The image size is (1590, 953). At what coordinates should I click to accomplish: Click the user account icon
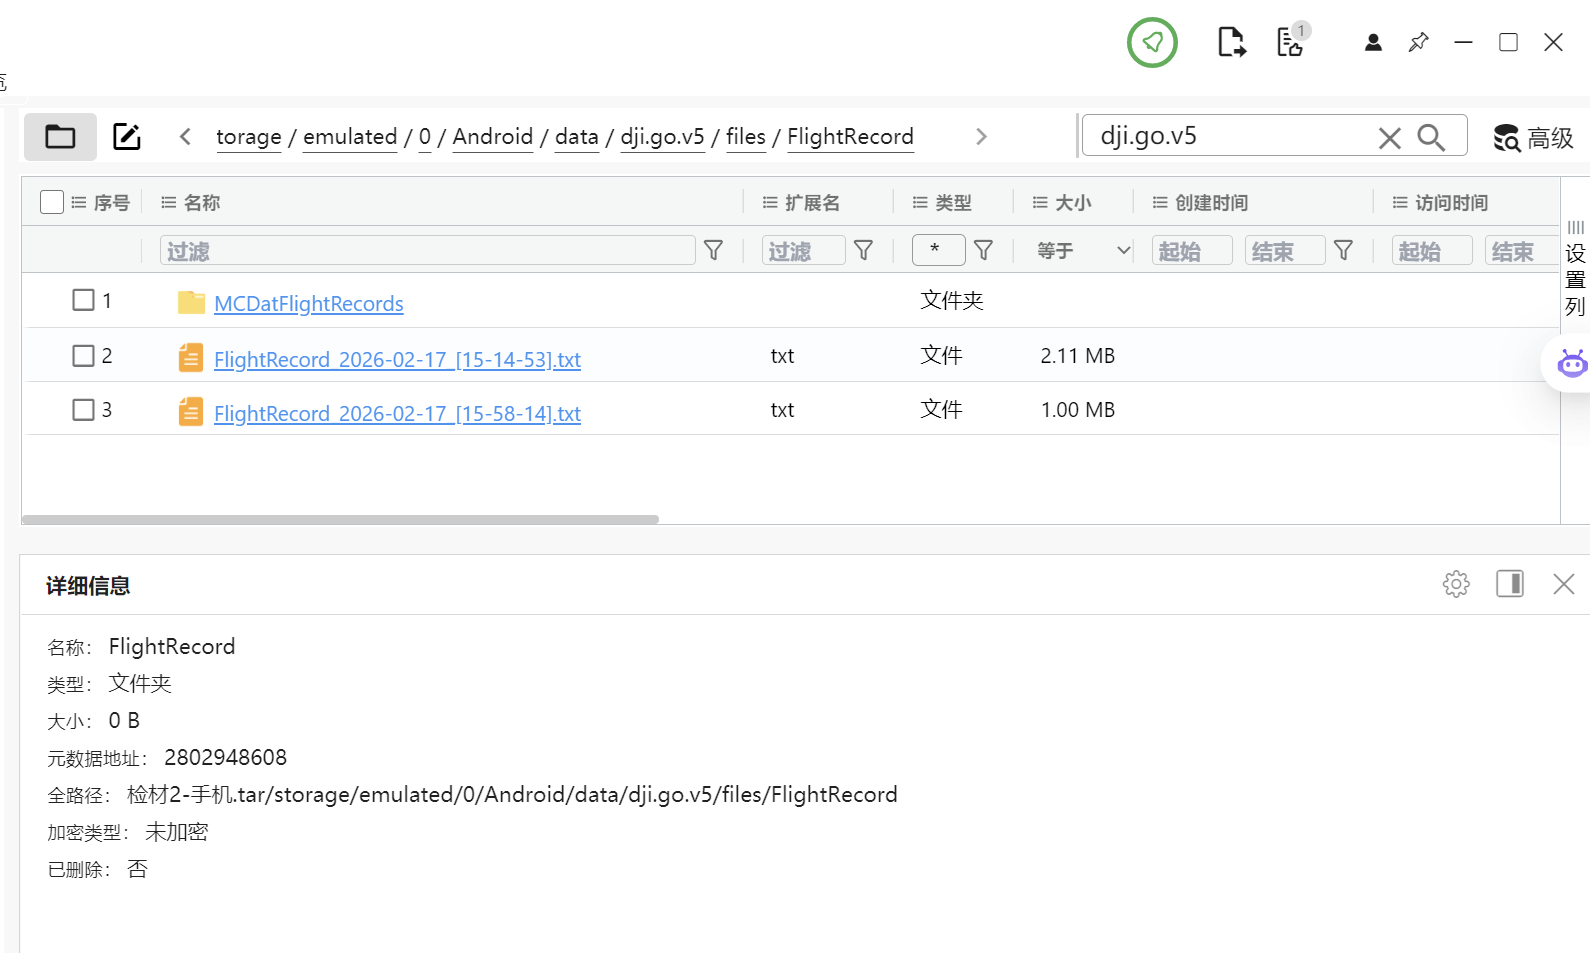(1373, 42)
